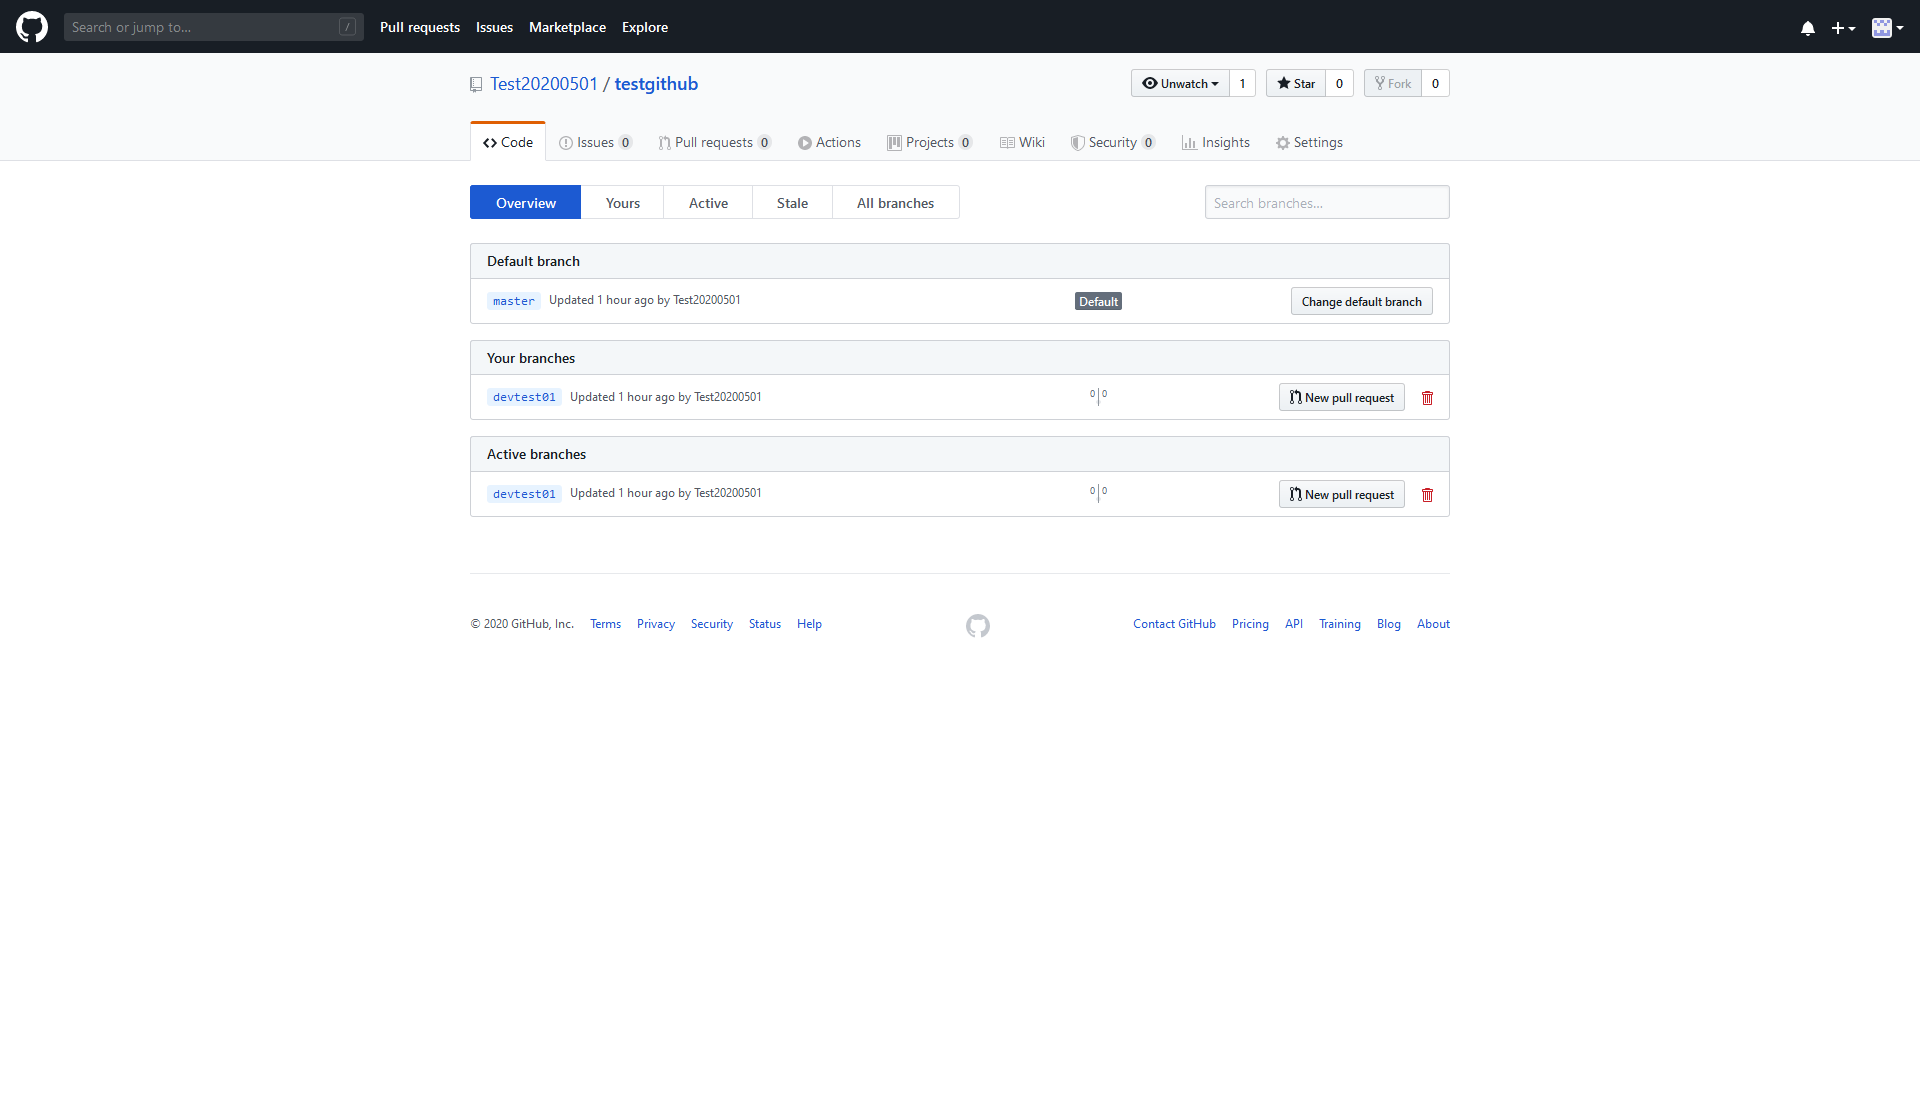Screen dimensions: 1920x1098
Task: Open Issues in top navigation
Action: click(x=494, y=27)
